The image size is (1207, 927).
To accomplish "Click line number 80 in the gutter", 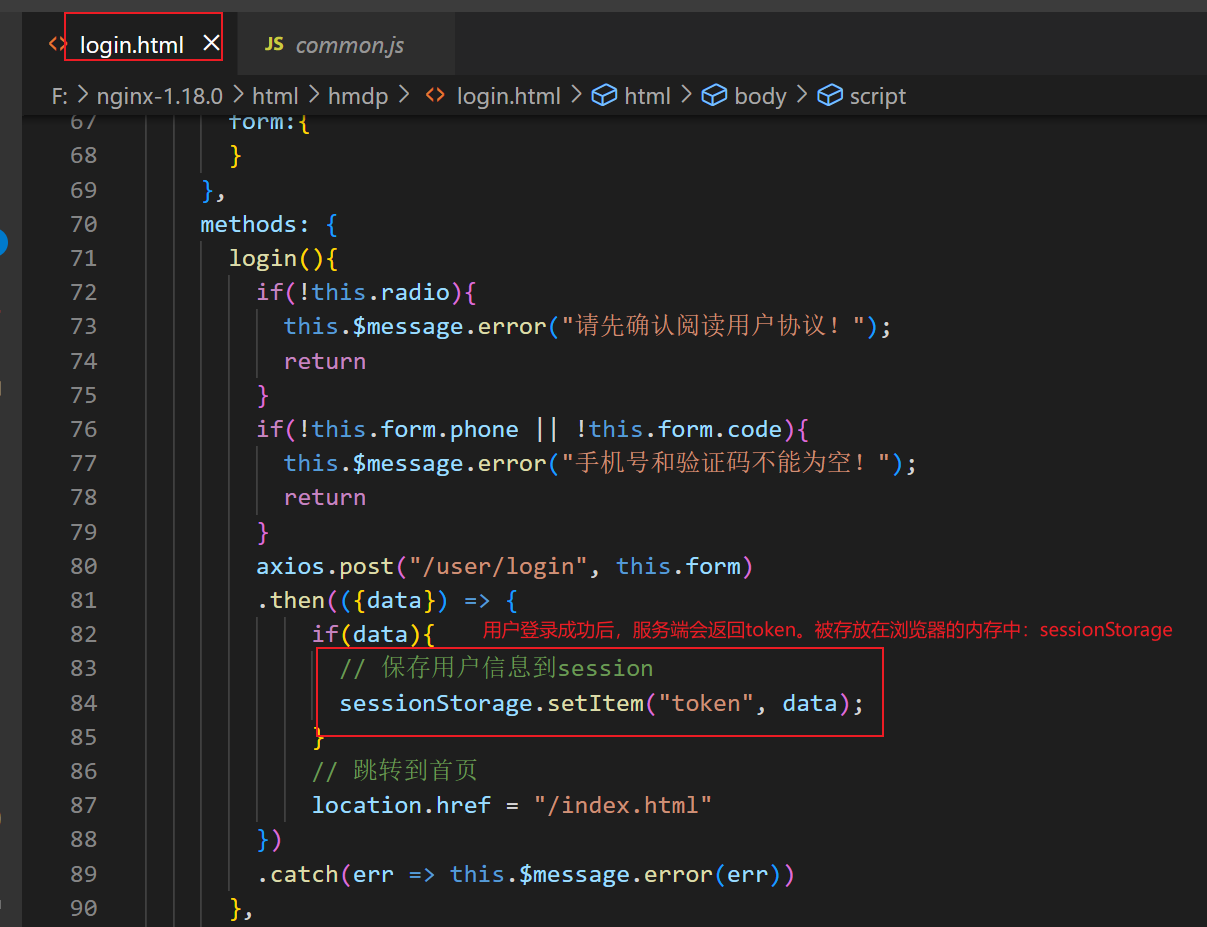I will coord(84,566).
